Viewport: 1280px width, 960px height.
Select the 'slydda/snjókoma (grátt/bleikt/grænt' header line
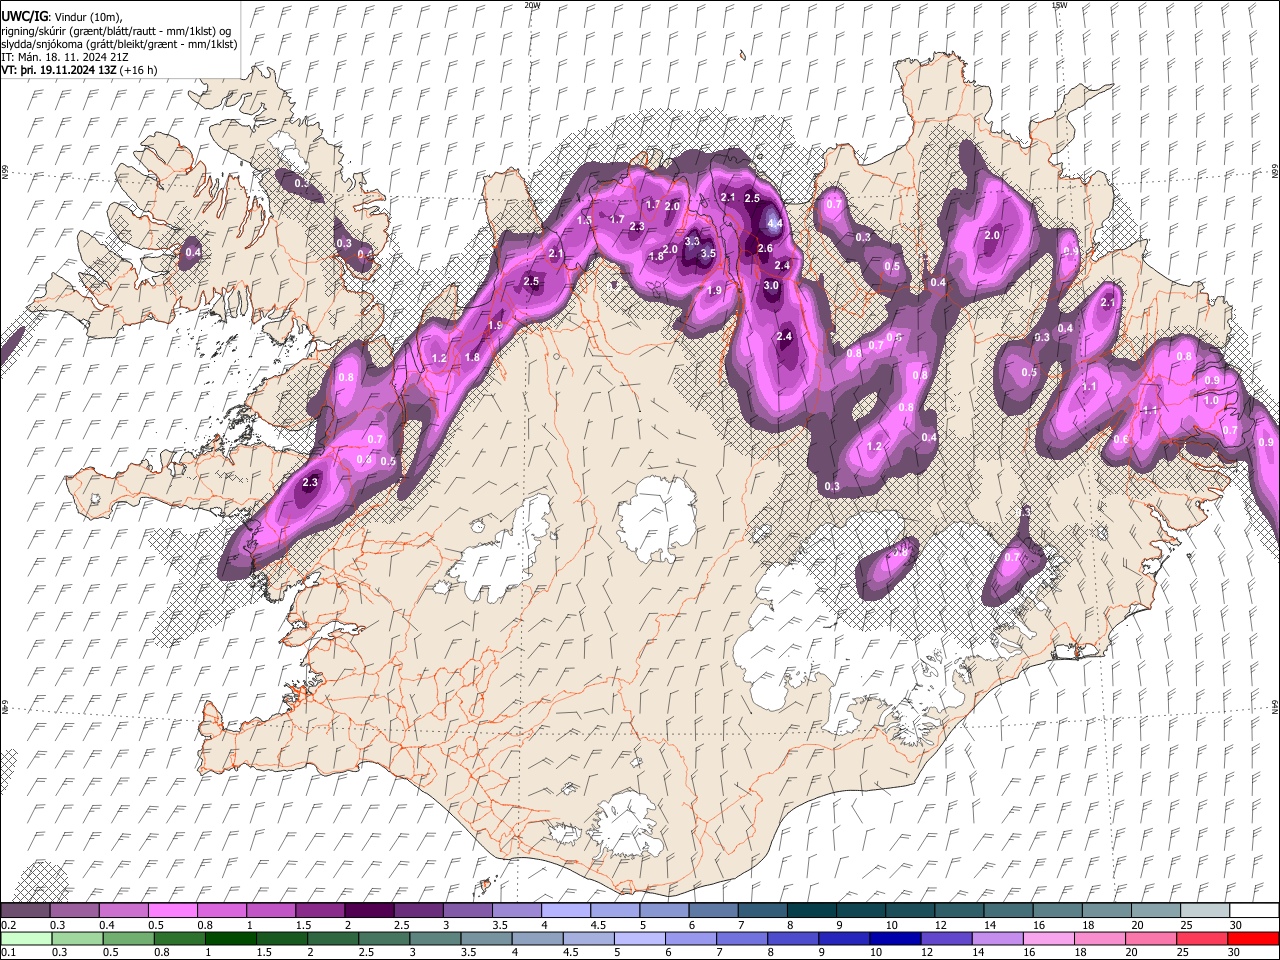[x=119, y=44]
